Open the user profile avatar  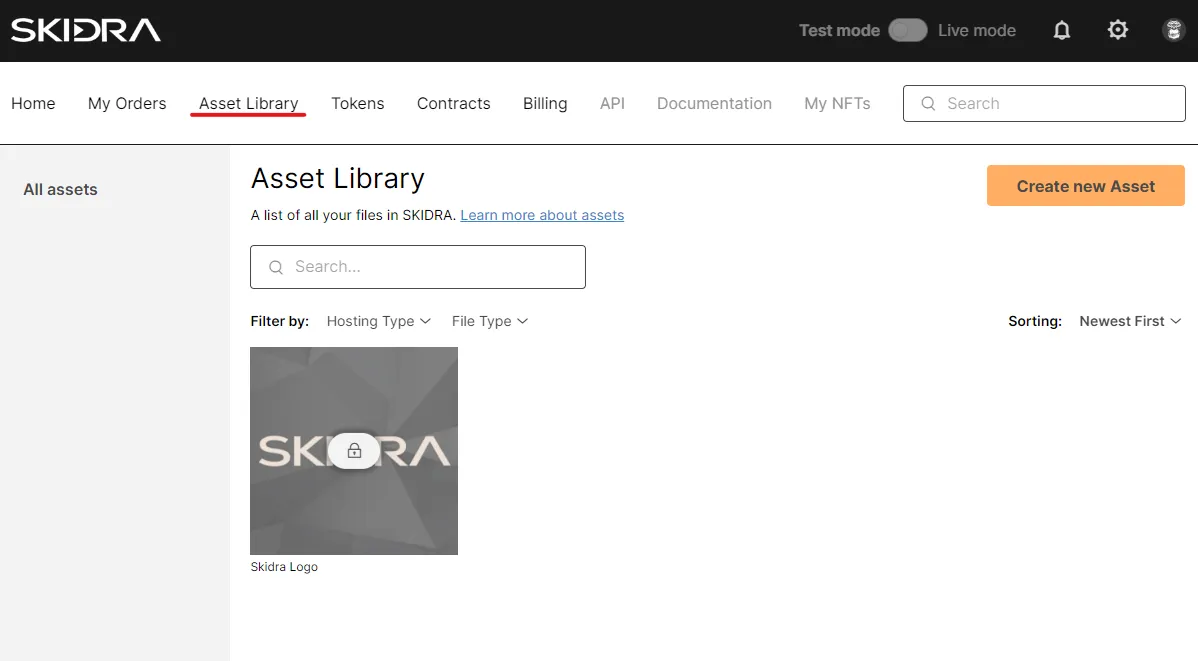(1173, 30)
